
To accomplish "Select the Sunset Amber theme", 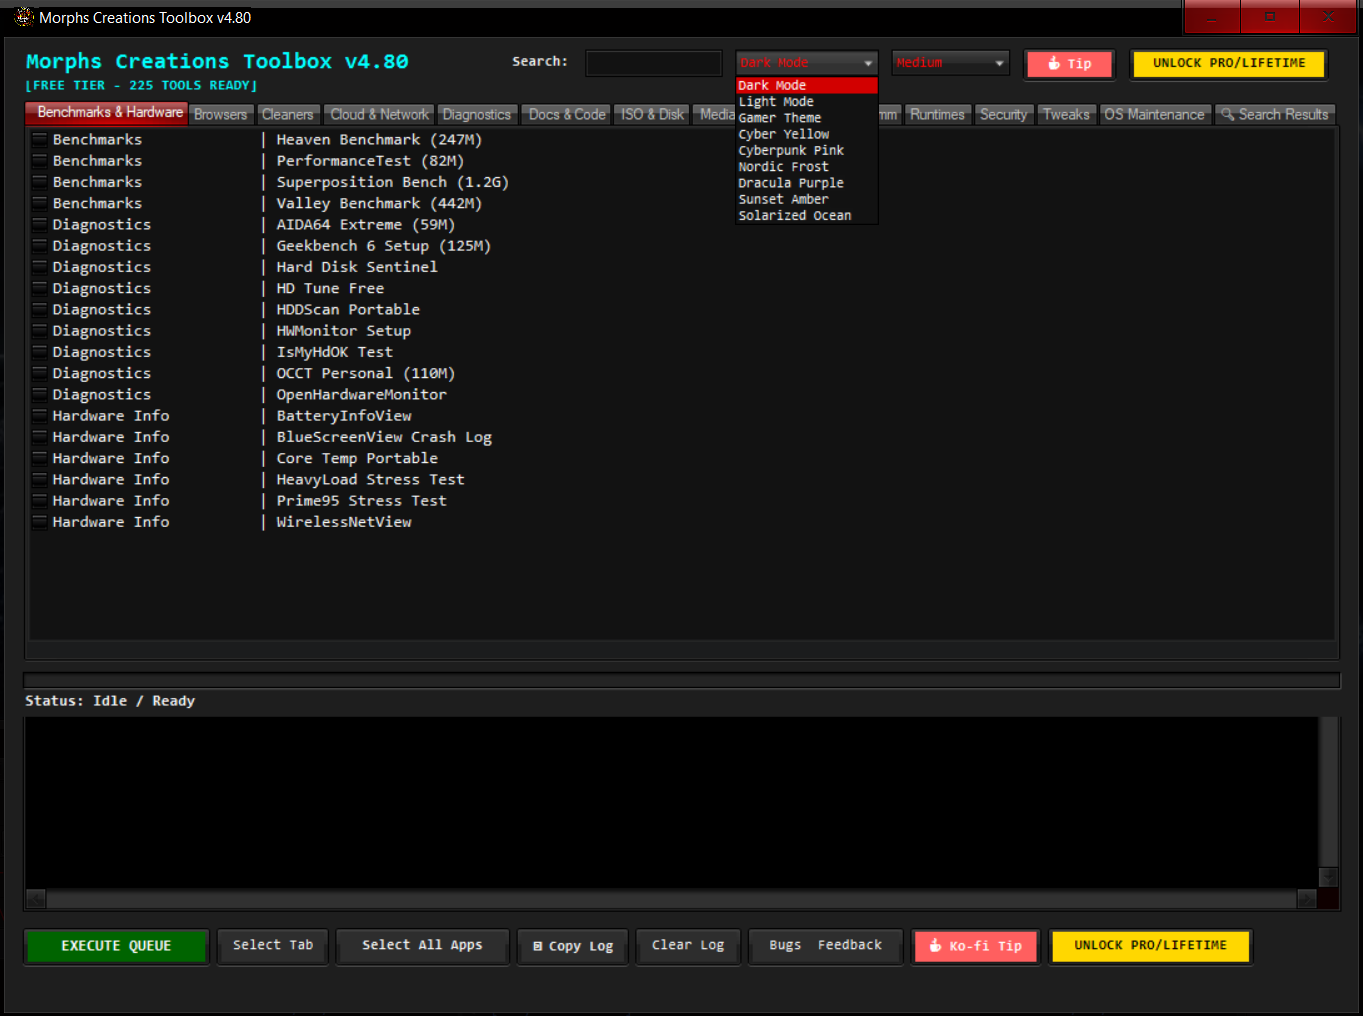I will (x=807, y=199).
